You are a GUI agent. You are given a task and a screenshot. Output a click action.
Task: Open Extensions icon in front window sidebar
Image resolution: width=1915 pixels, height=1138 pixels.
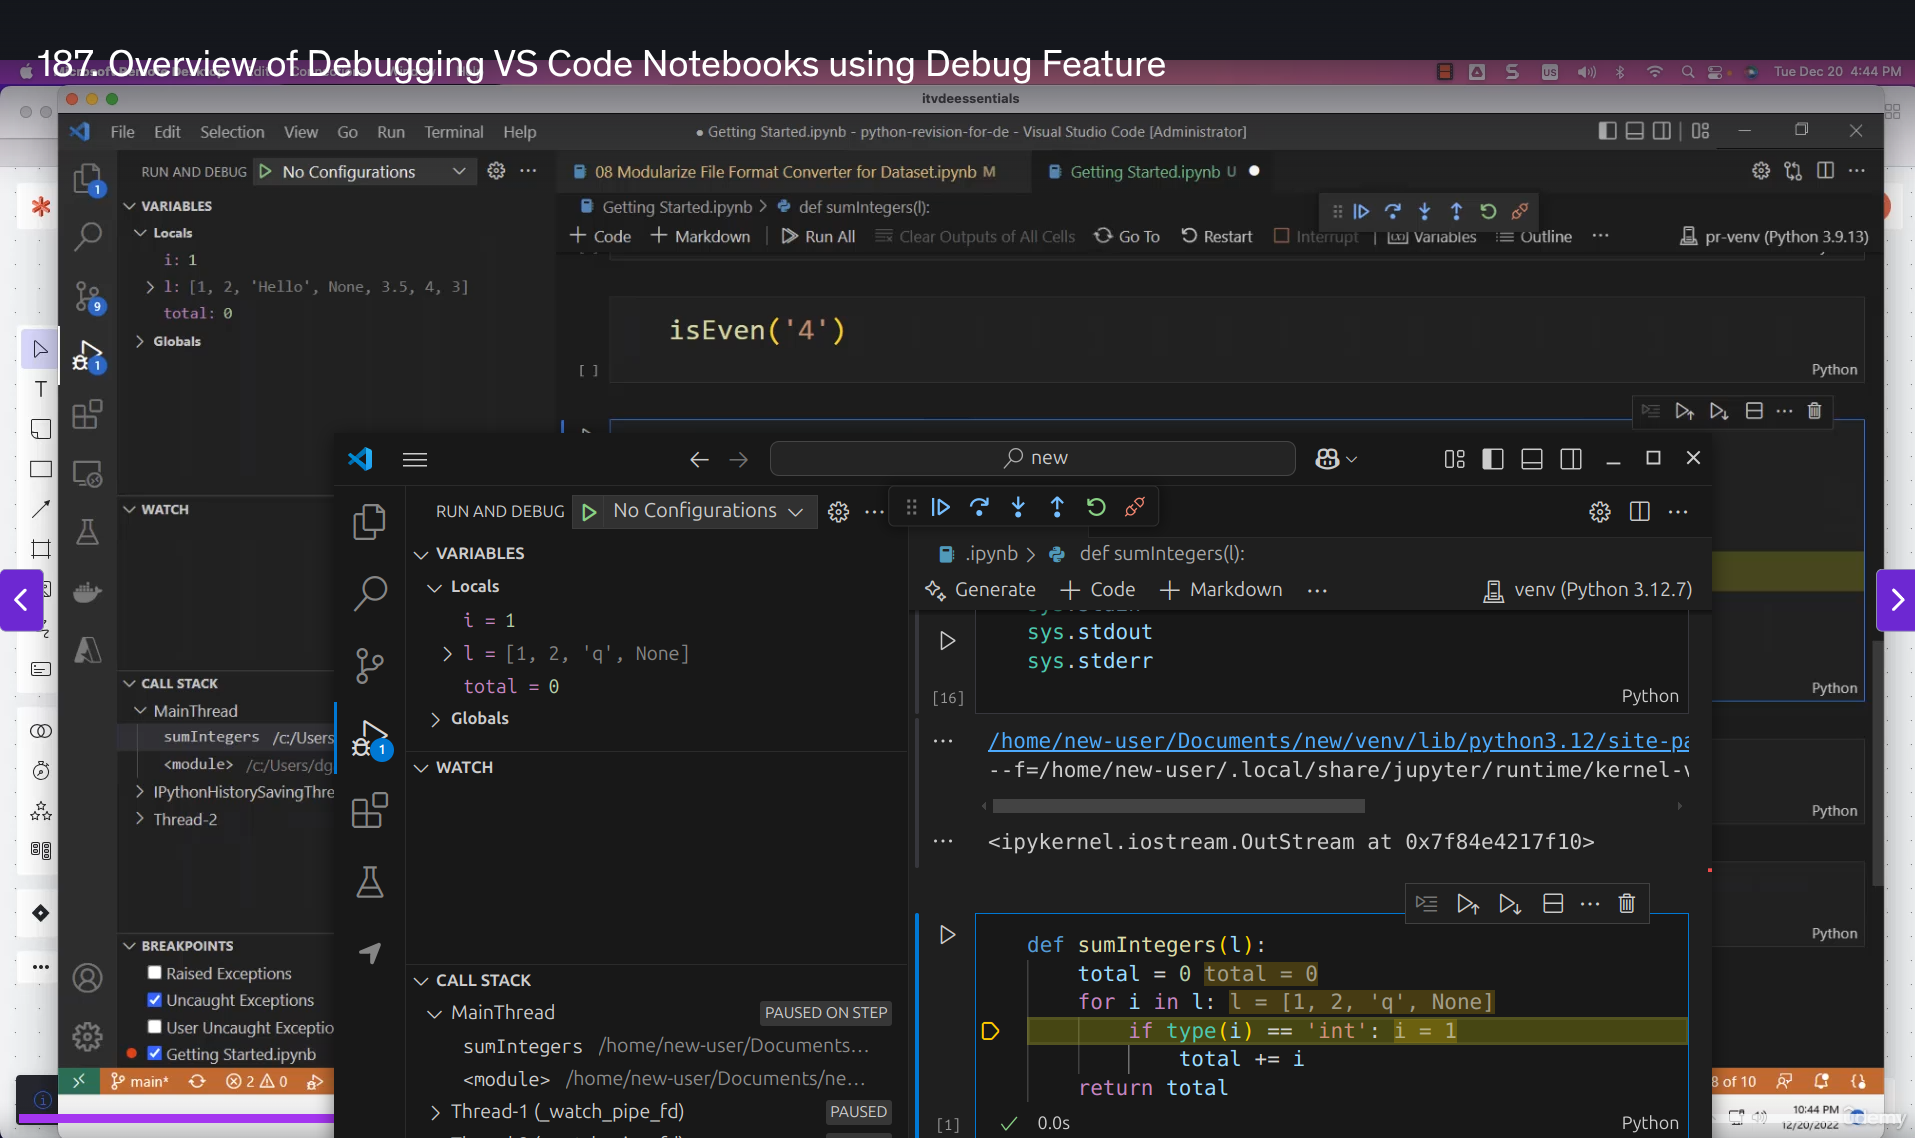(369, 810)
